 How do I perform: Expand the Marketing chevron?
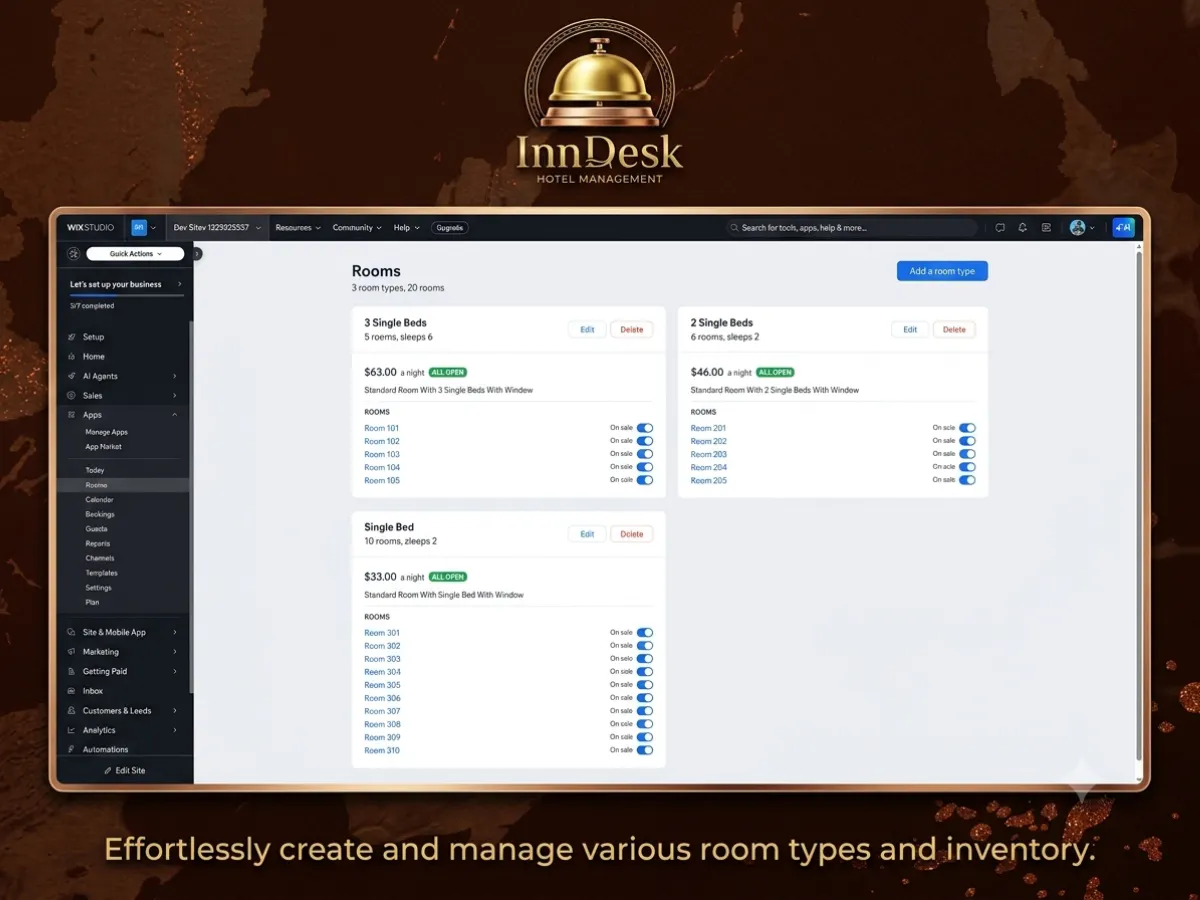[175, 652]
